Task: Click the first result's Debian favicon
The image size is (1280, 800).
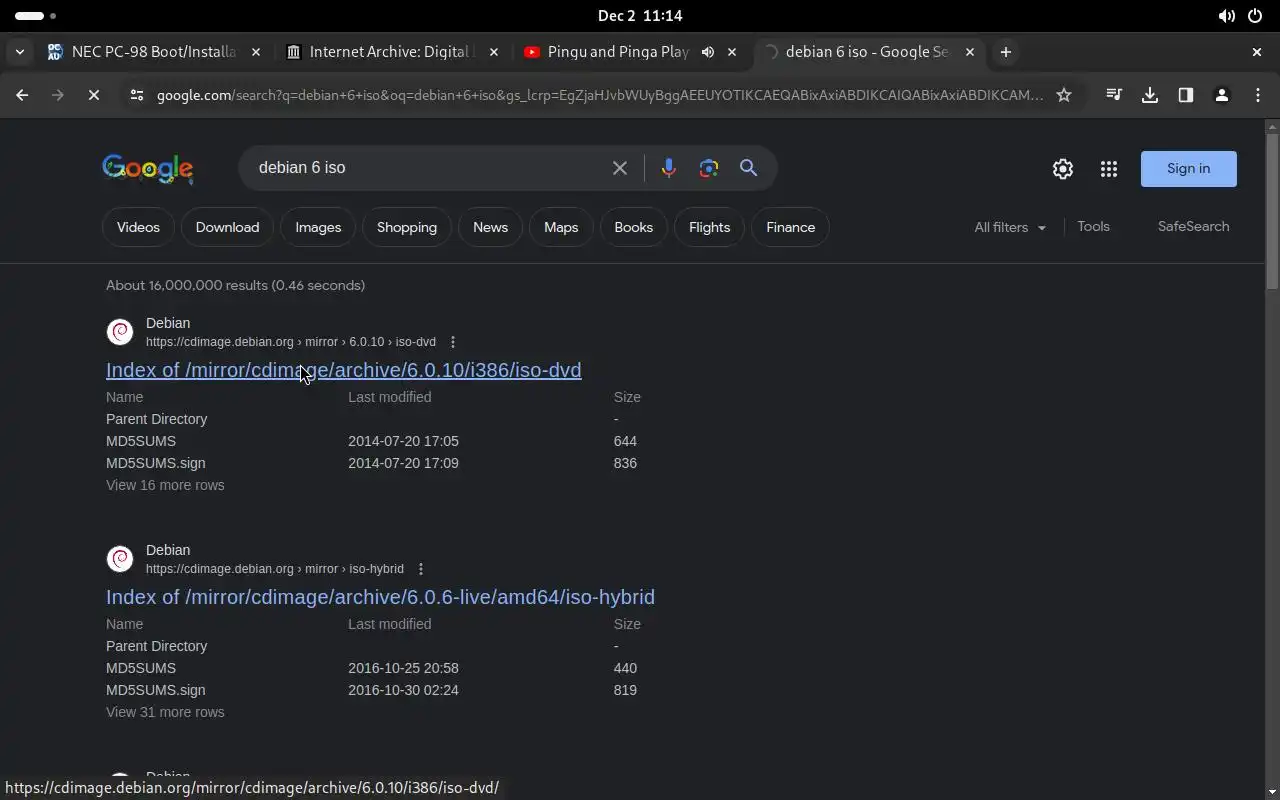Action: 120,332
